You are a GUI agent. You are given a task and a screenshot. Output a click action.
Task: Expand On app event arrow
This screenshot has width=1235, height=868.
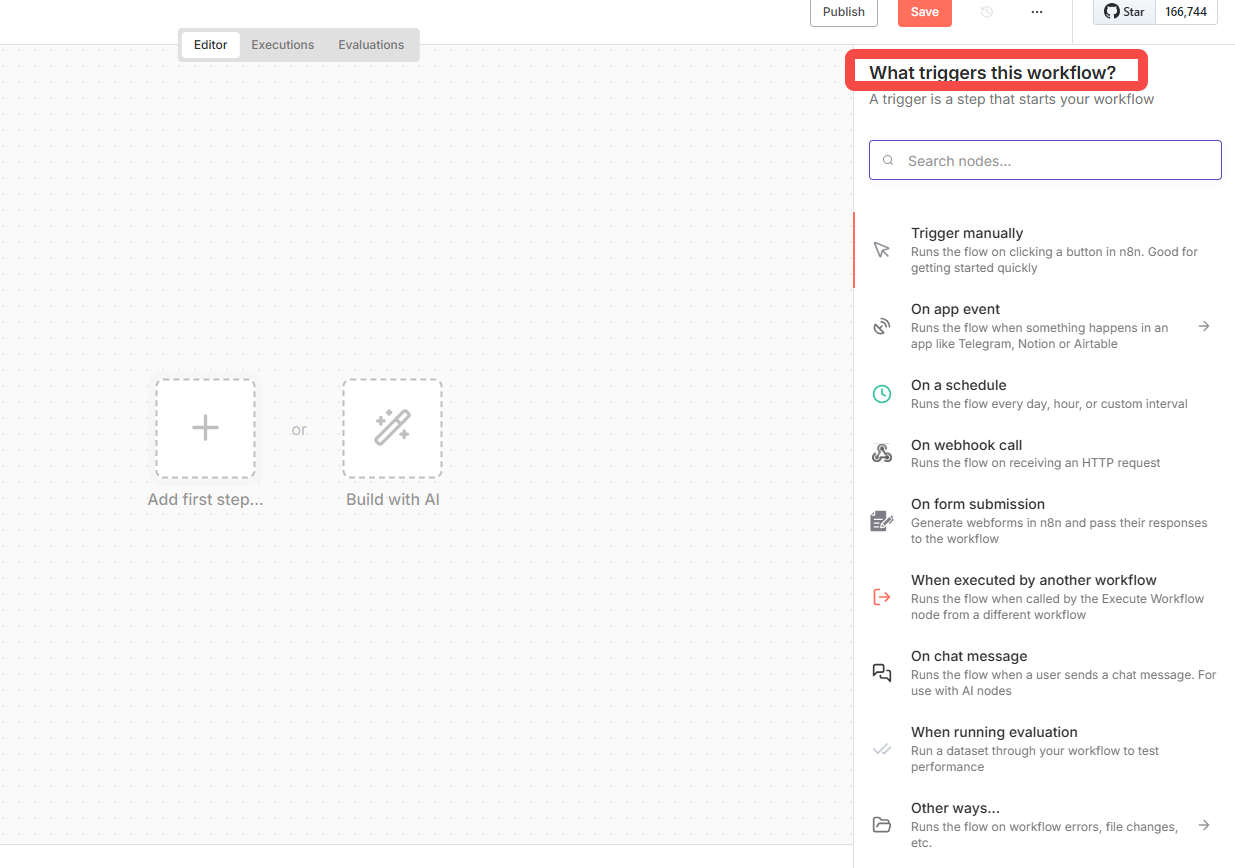click(x=1204, y=326)
